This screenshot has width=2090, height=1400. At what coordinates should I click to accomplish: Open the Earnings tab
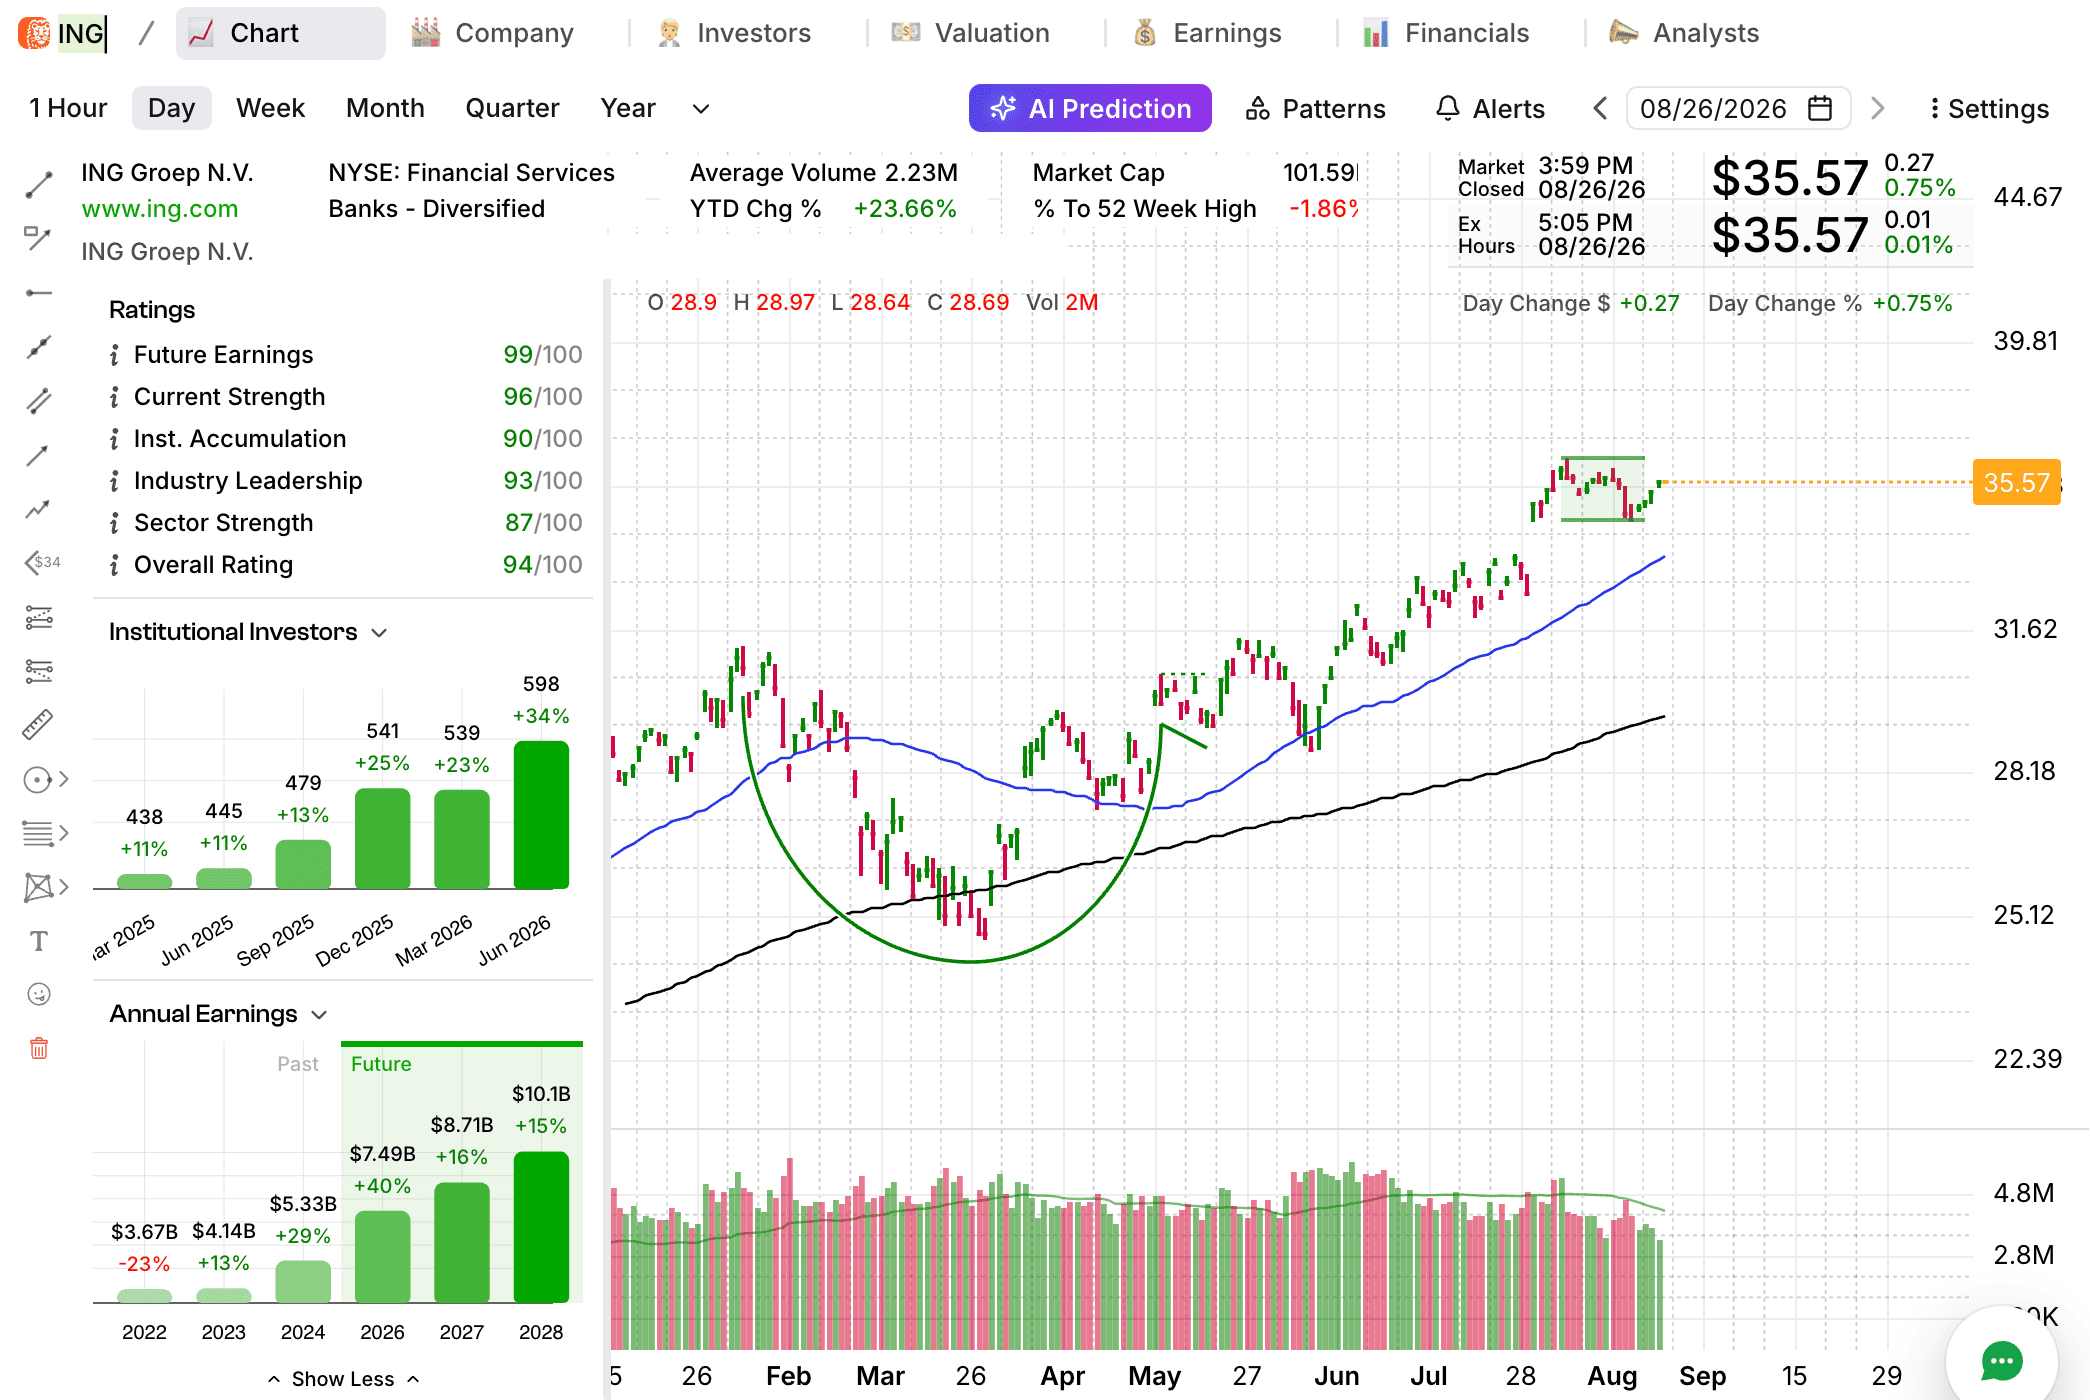click(1207, 33)
